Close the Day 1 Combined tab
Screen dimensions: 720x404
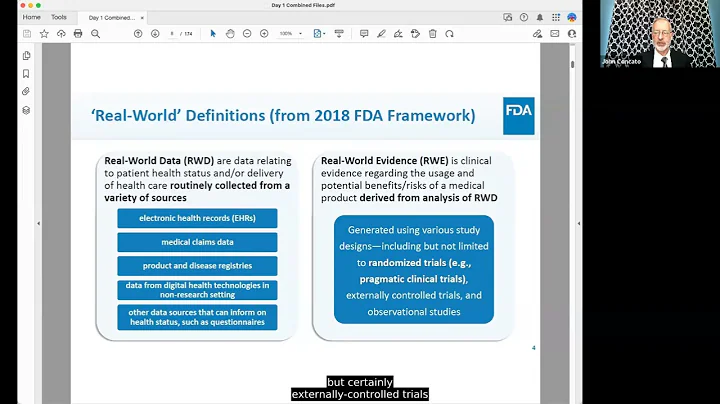point(142,17)
